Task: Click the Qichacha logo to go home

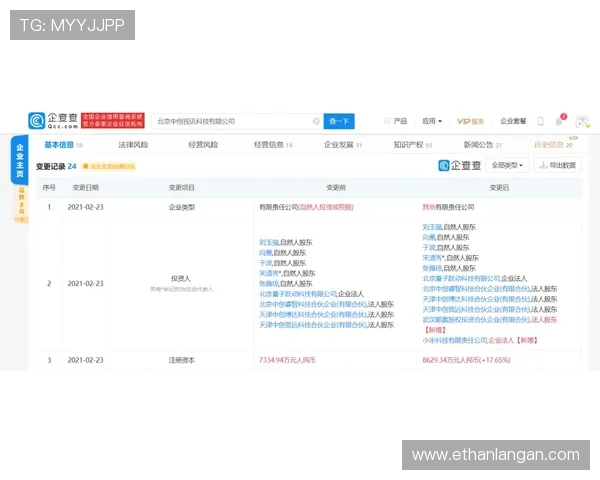Action: (x=53, y=121)
